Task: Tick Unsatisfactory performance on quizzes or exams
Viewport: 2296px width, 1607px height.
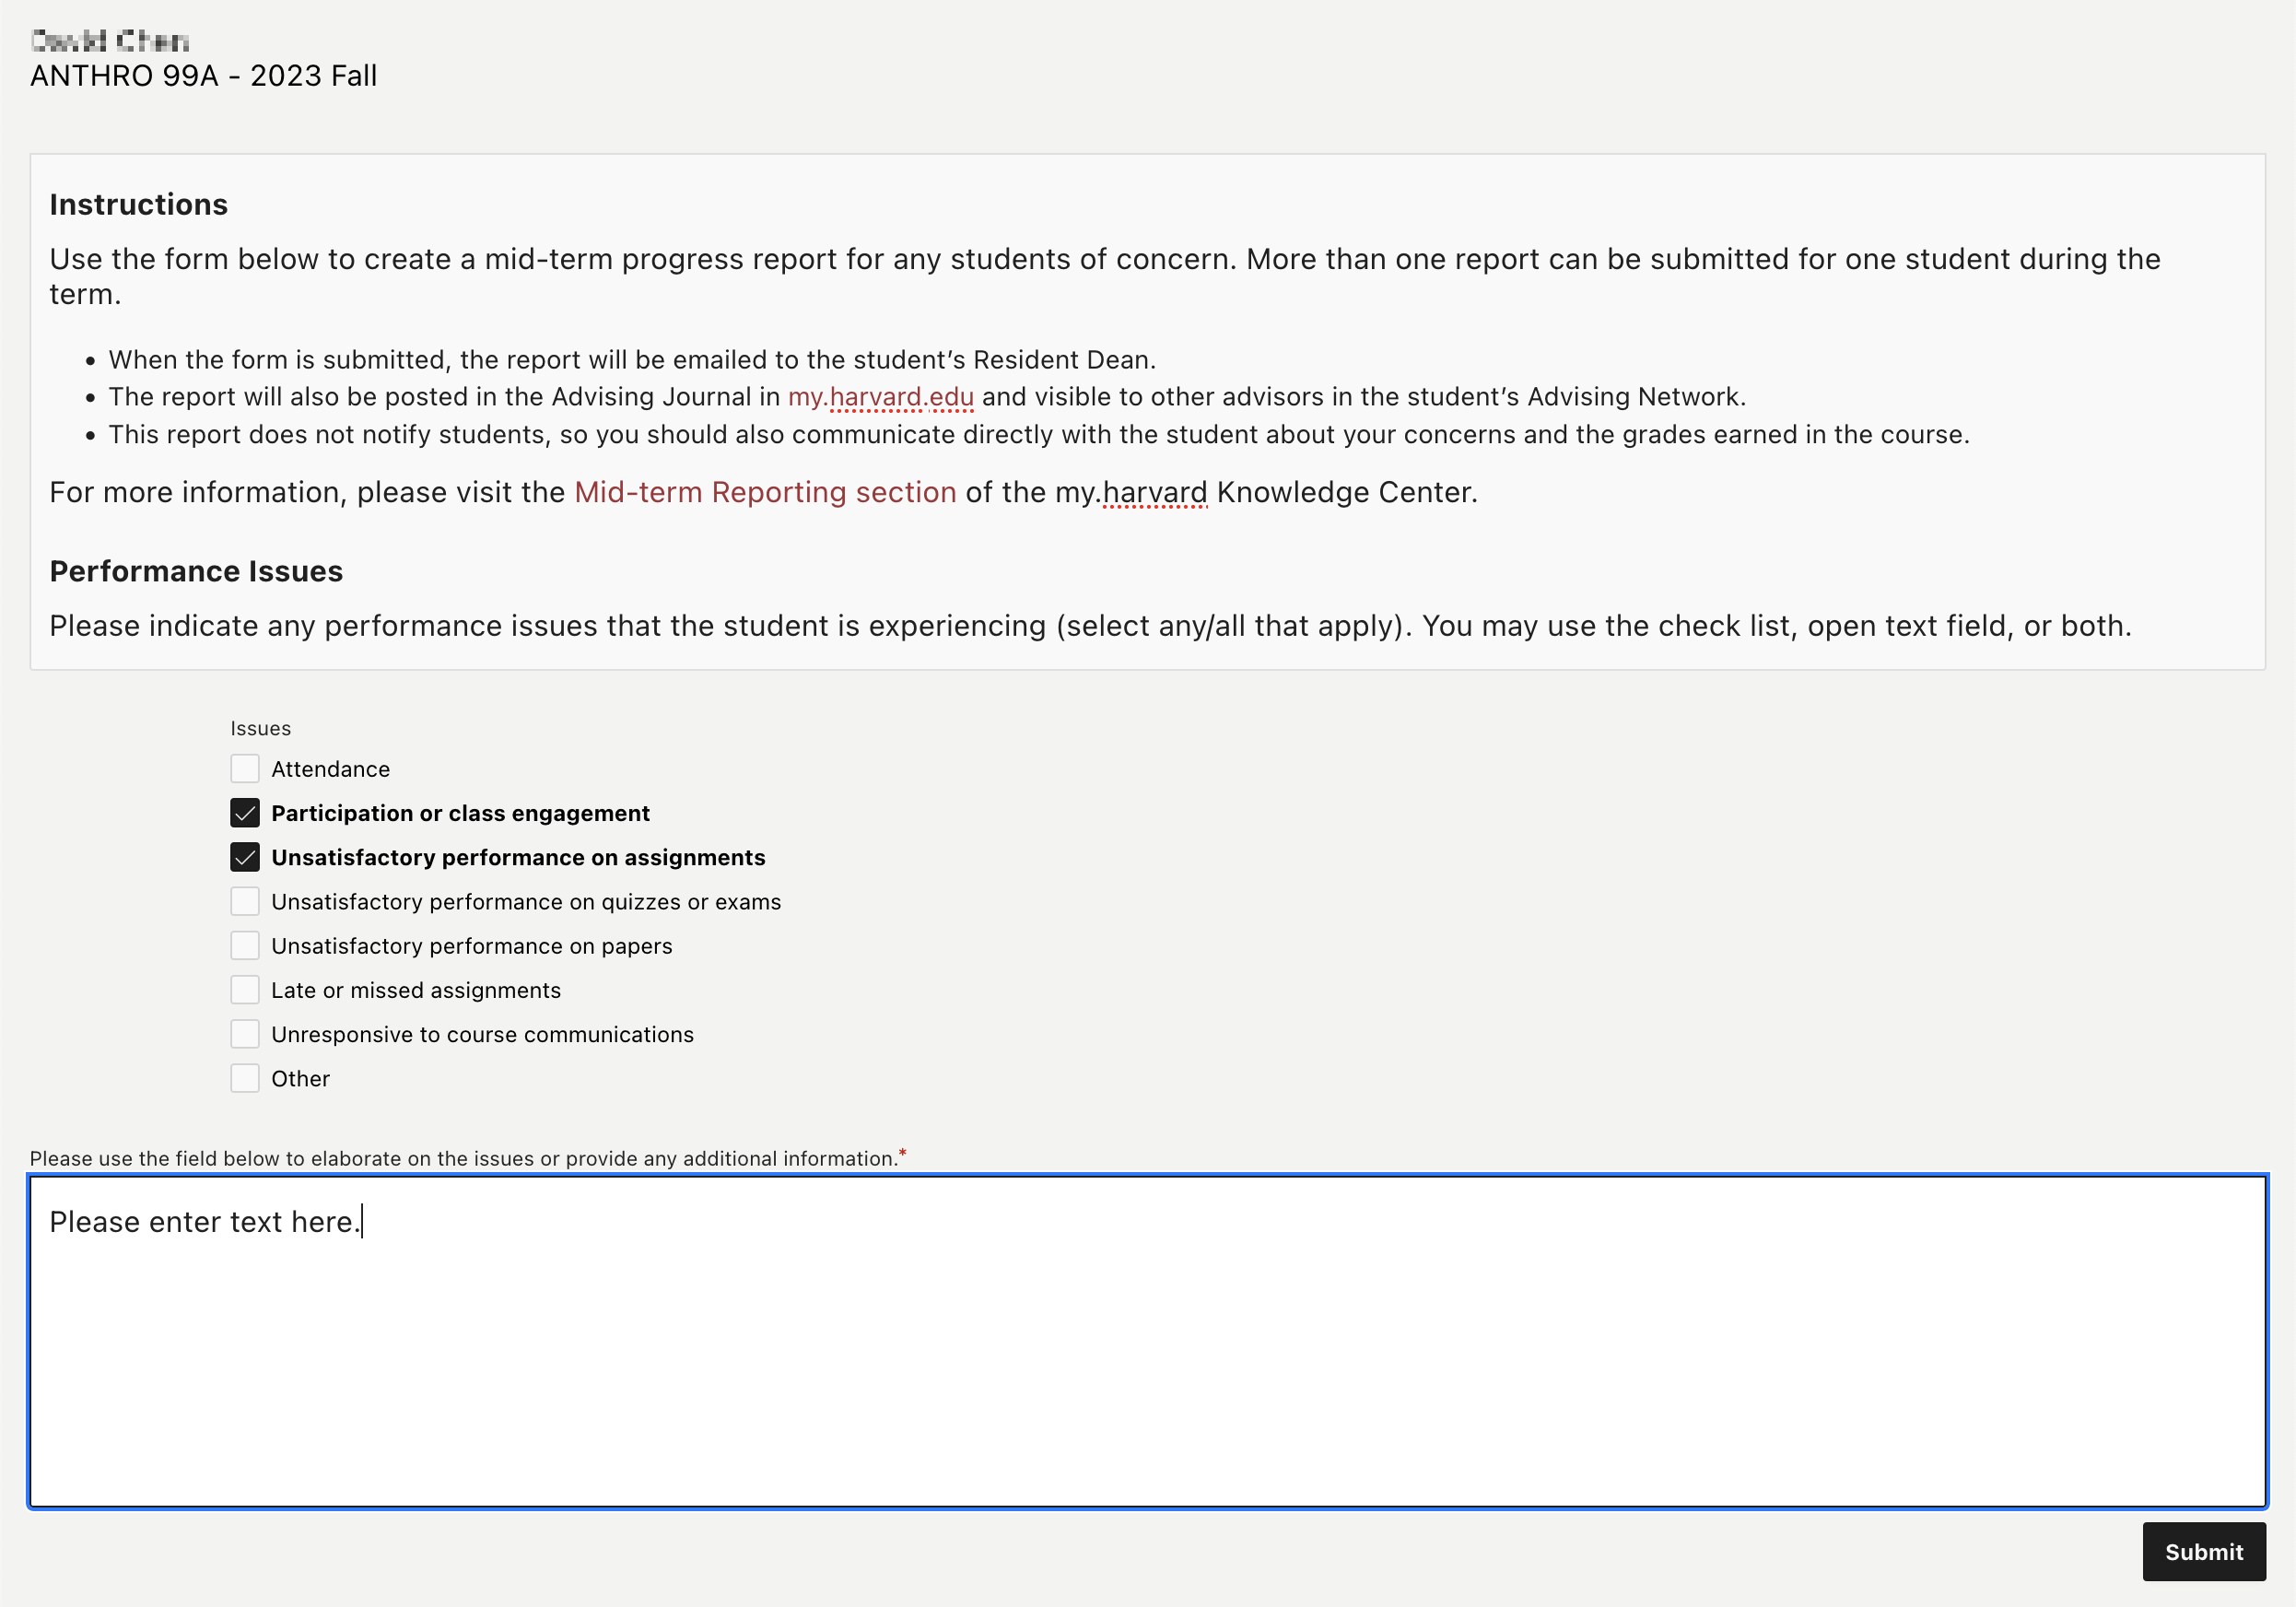Action: pyautogui.click(x=245, y=901)
